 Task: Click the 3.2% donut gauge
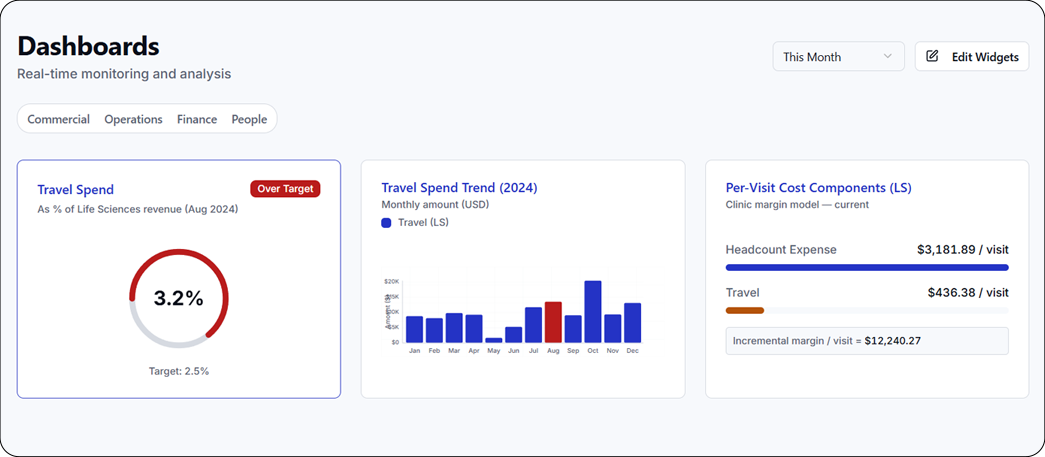178,298
